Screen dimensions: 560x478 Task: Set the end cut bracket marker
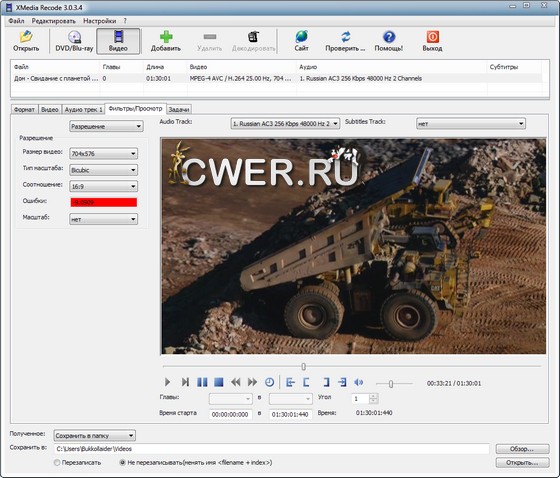point(326,382)
